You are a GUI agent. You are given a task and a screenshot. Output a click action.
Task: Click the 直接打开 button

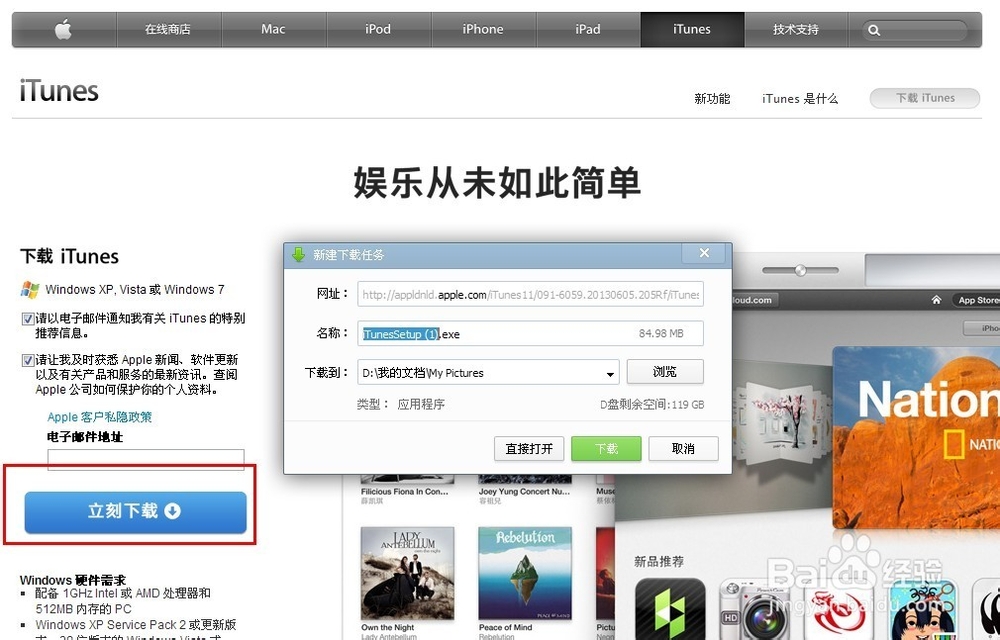point(529,449)
